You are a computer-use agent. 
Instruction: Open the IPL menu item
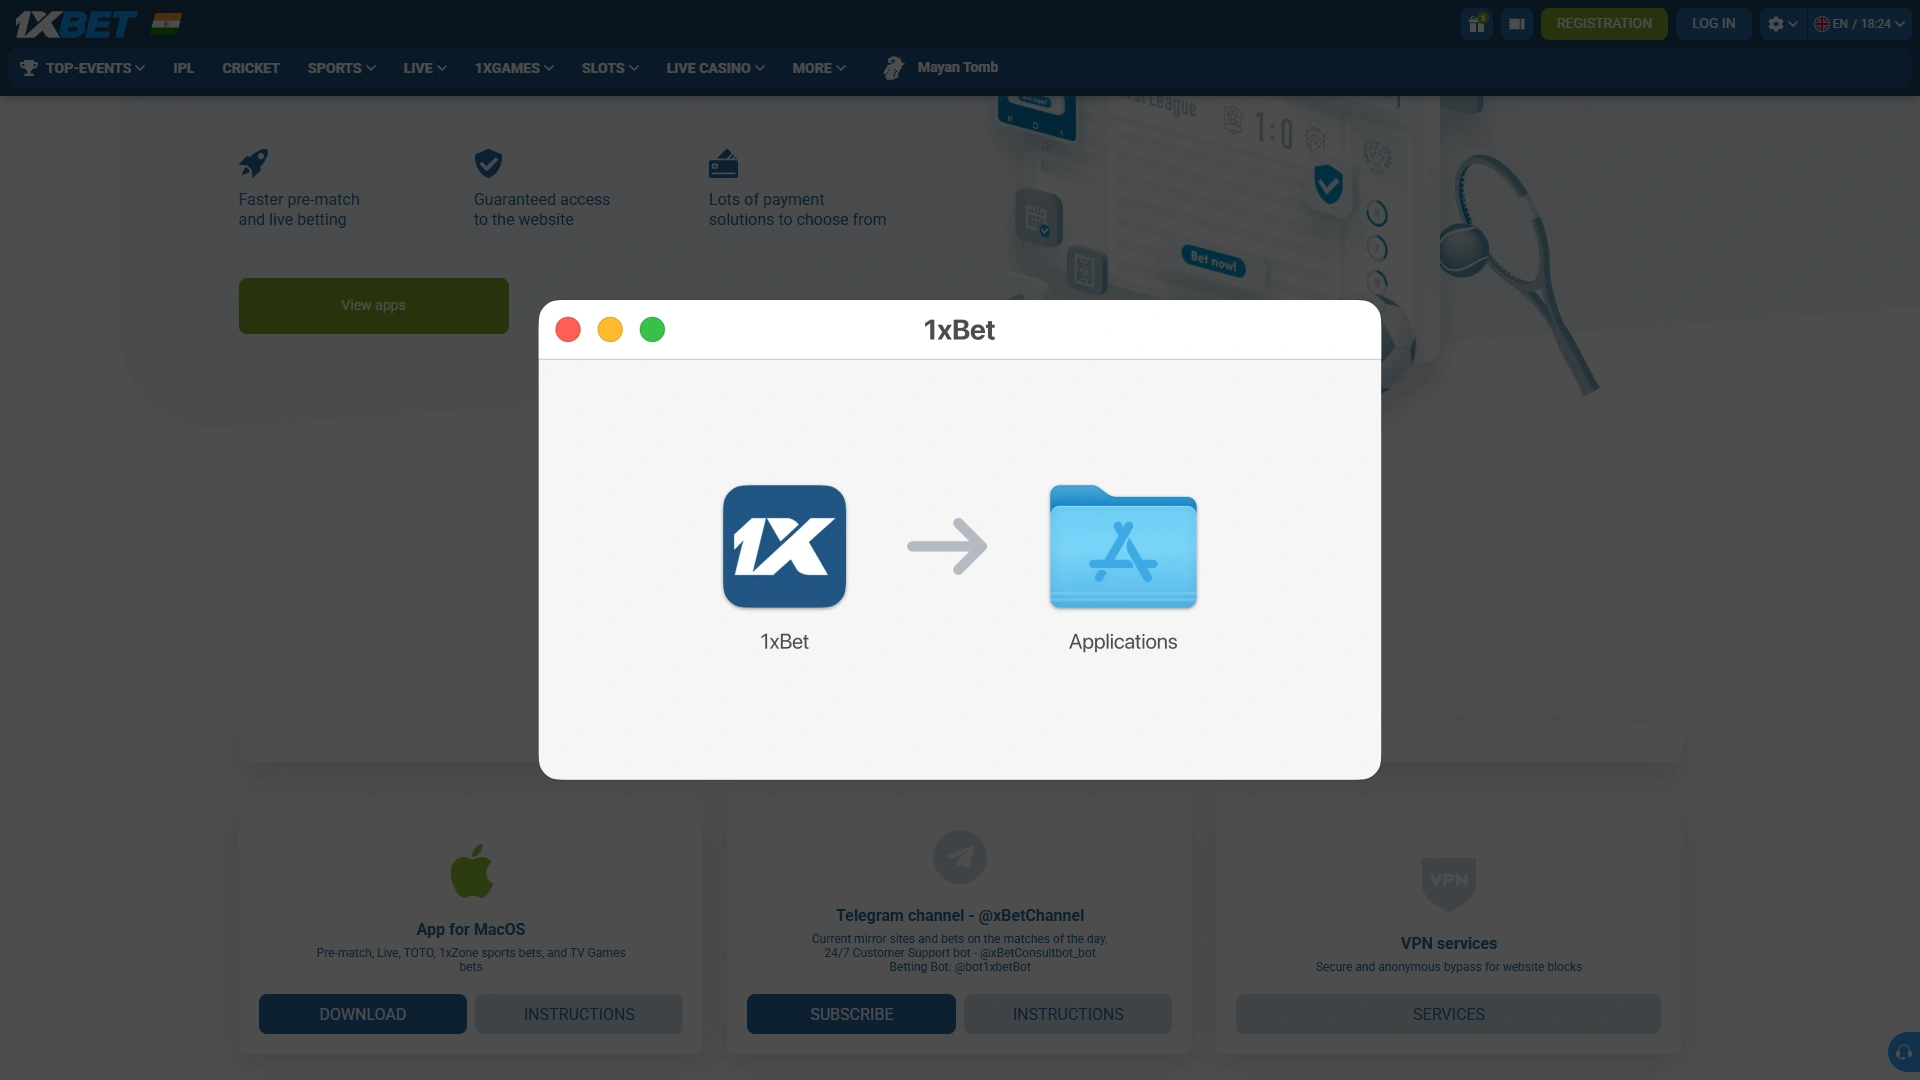point(183,68)
